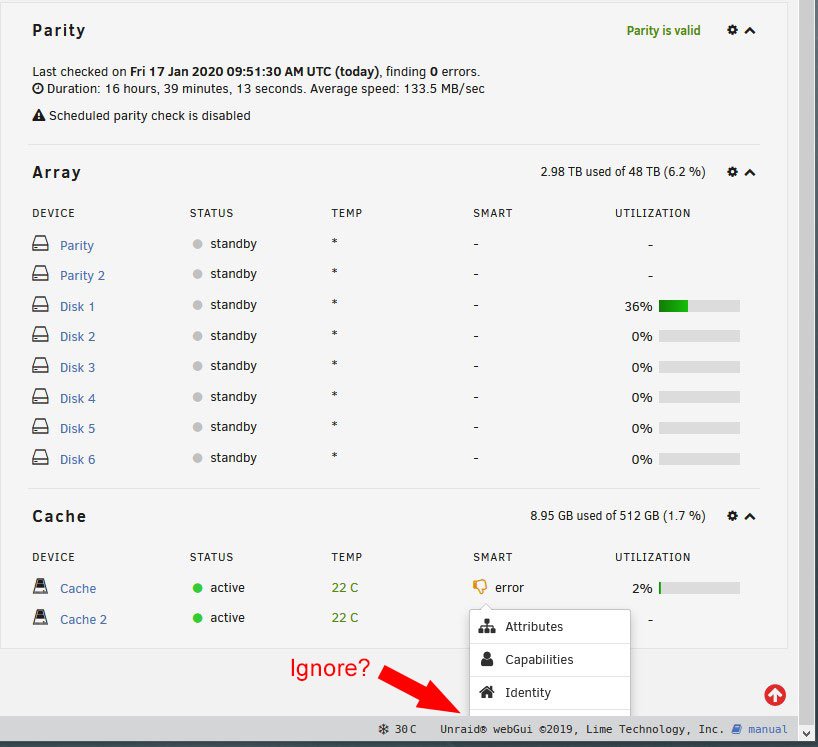818x747 pixels.
Task: Click the '2.98 TB used of 48 TB' text
Action: pyautogui.click(x=623, y=172)
